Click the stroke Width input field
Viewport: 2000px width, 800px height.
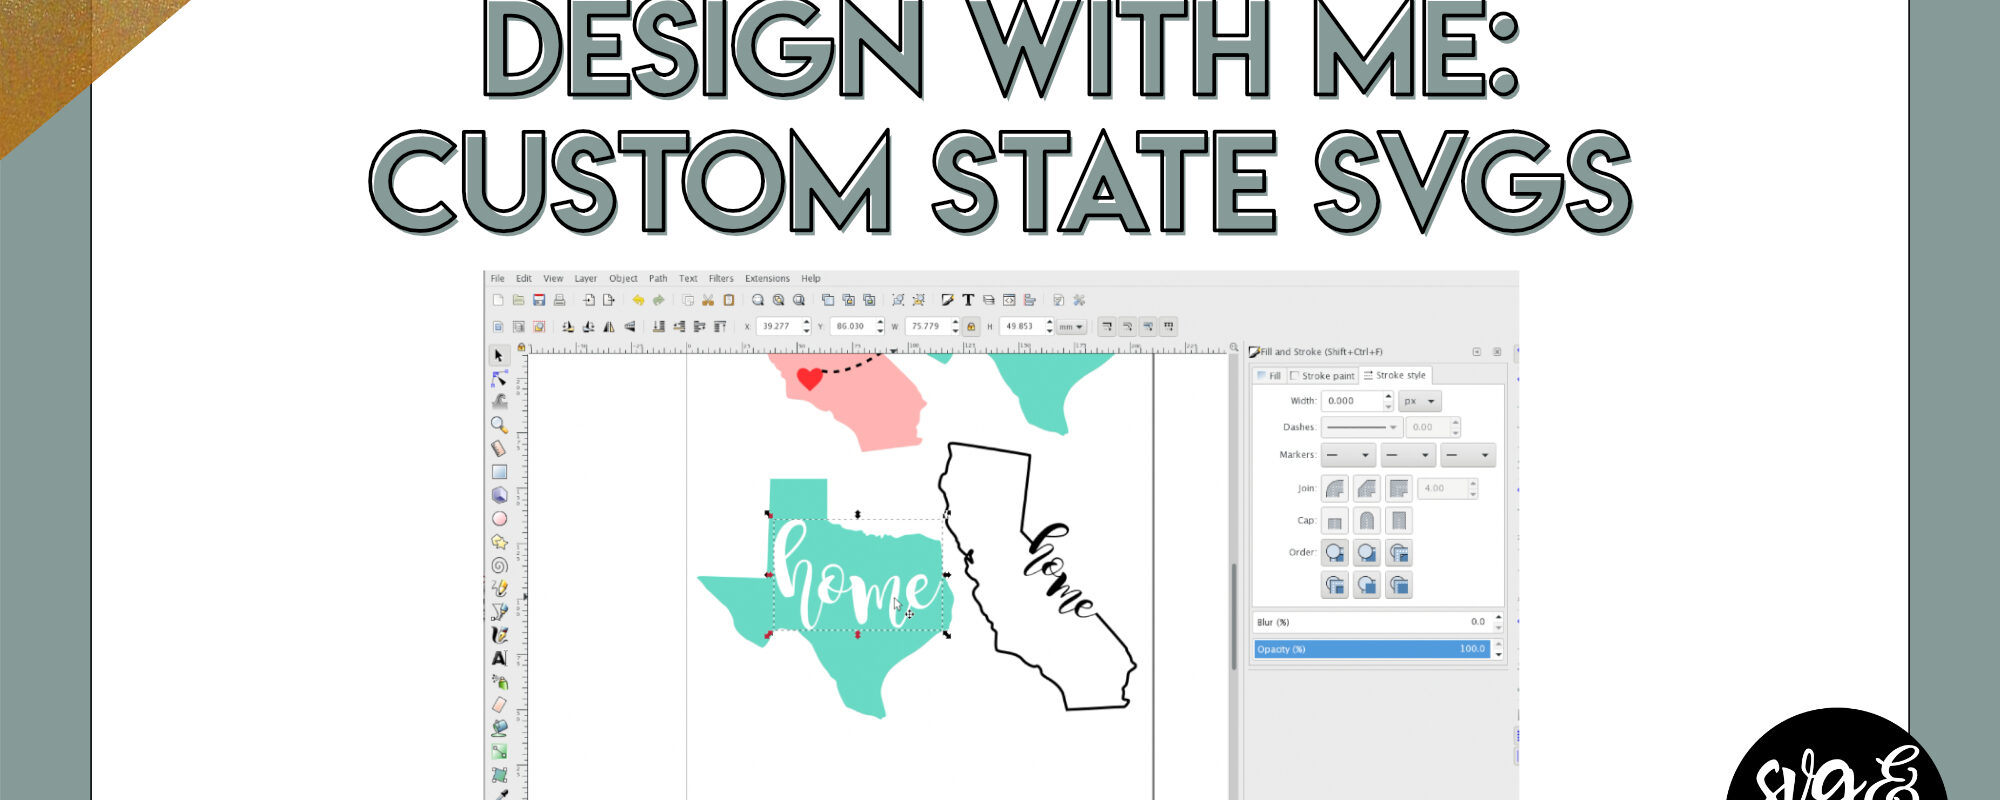[1352, 401]
